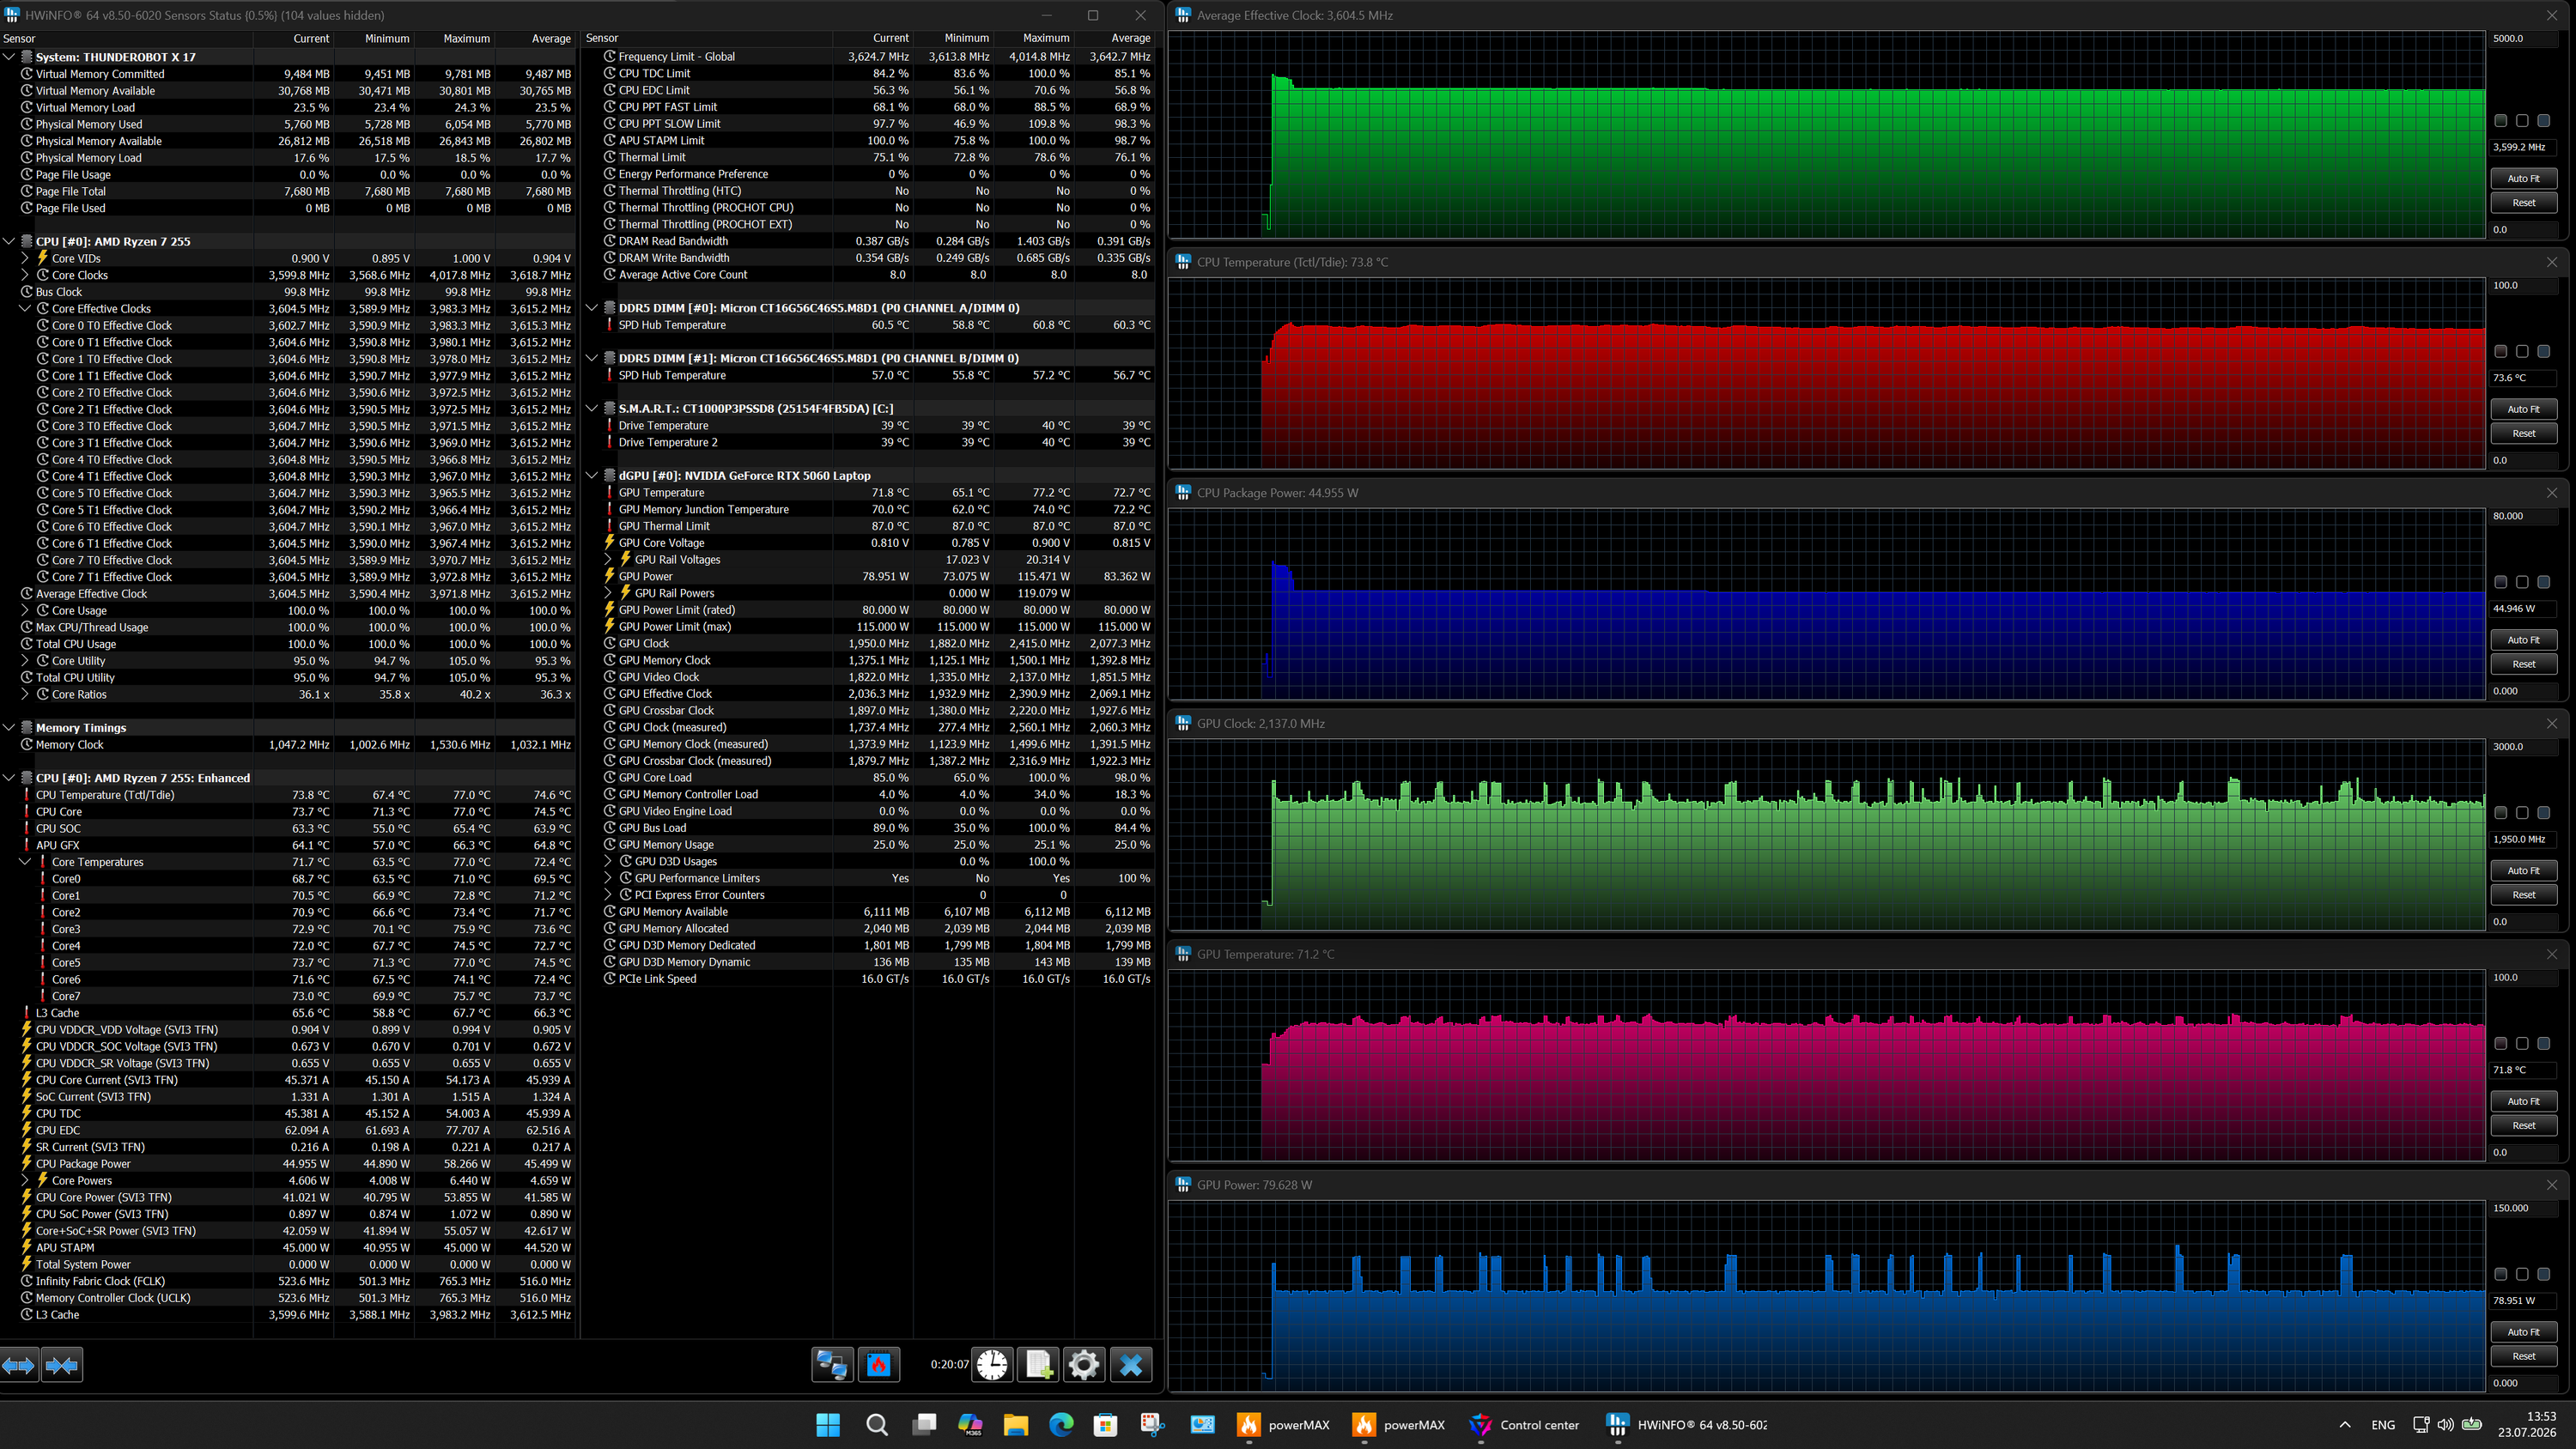Open the clock and date flyout
Viewport: 2576px width, 1449px height.
pyautogui.click(x=2527, y=1425)
